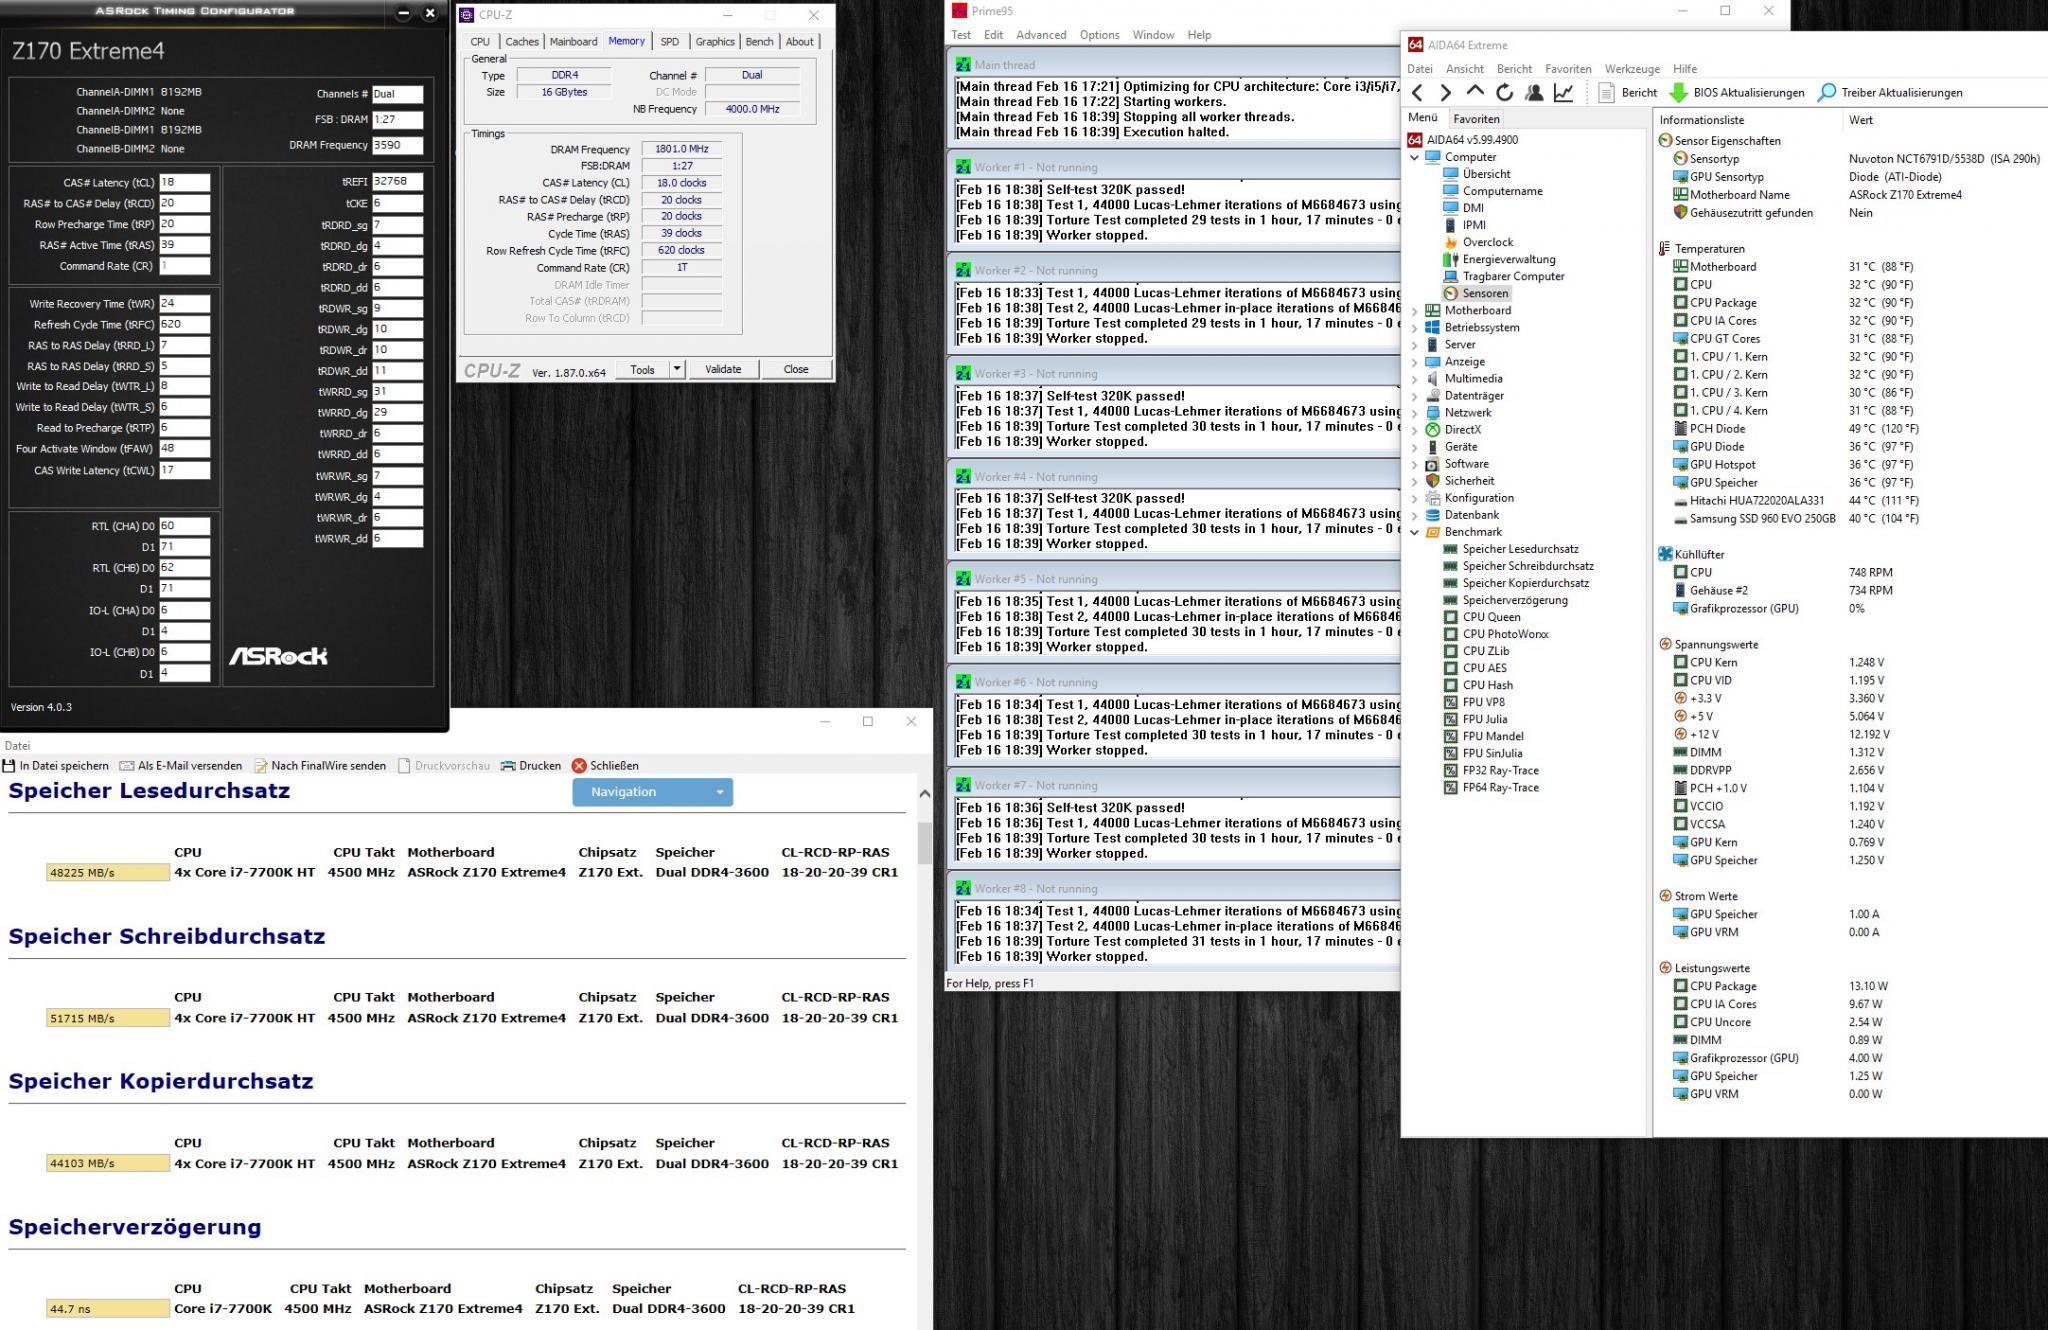Image resolution: width=2048 pixels, height=1330 pixels.
Task: Click the CPU-Z Tools button
Action: tap(642, 370)
